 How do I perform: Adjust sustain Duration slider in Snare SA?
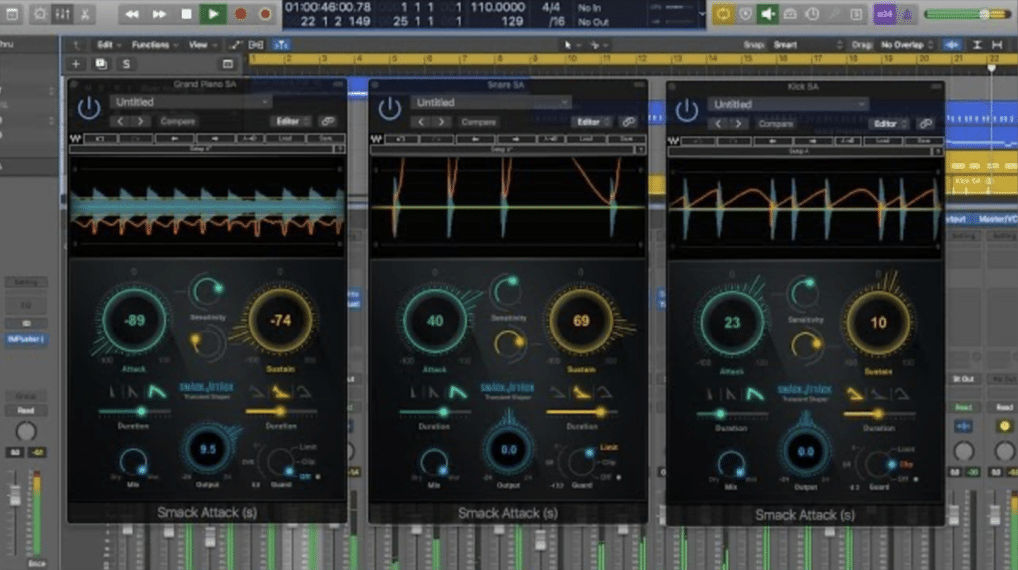coord(581,412)
